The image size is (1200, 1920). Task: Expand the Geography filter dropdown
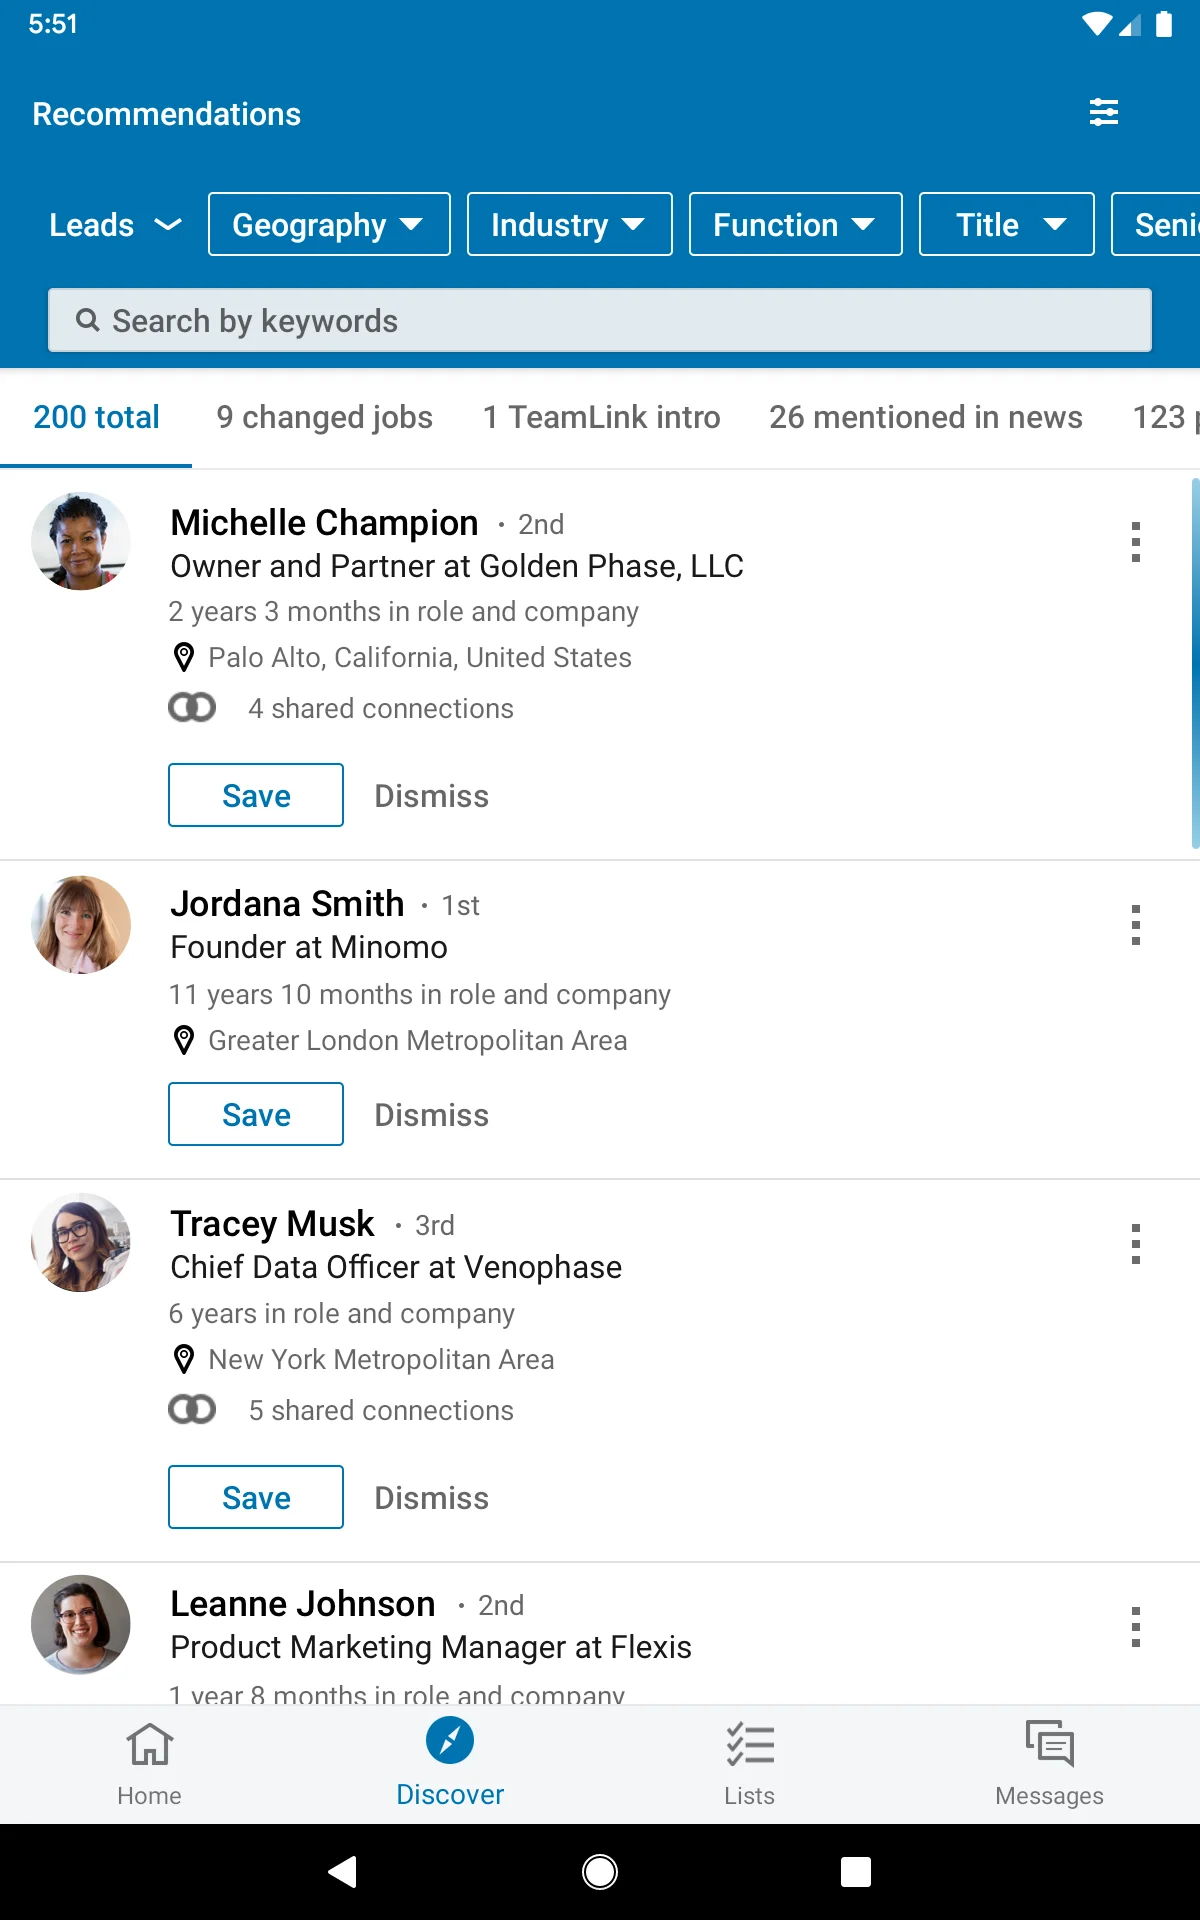(x=329, y=225)
